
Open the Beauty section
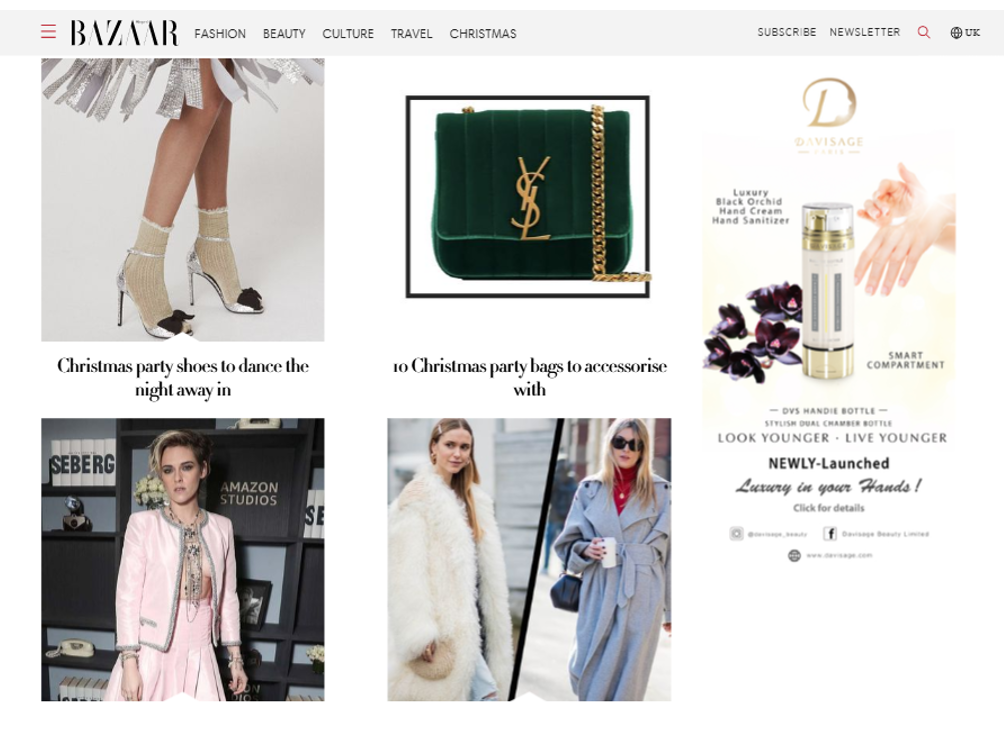pyautogui.click(x=284, y=33)
